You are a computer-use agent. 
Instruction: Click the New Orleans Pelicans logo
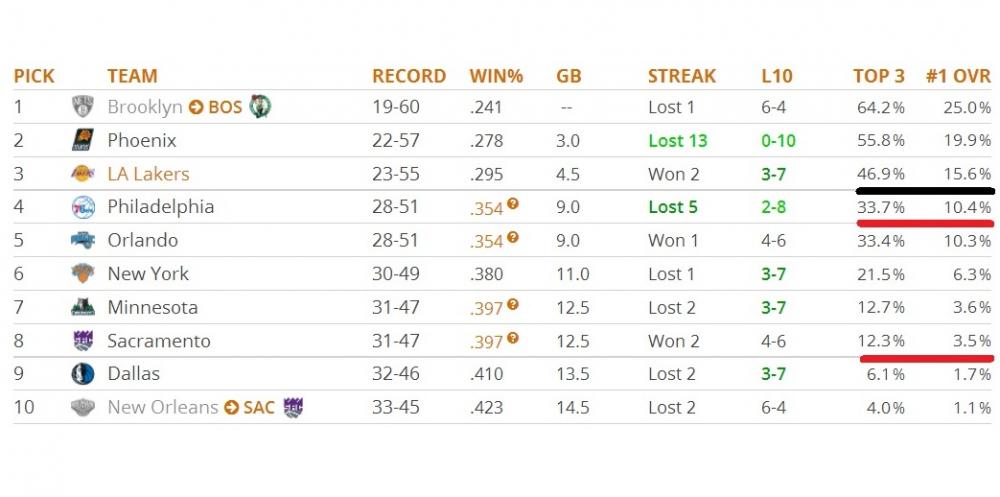pos(82,408)
